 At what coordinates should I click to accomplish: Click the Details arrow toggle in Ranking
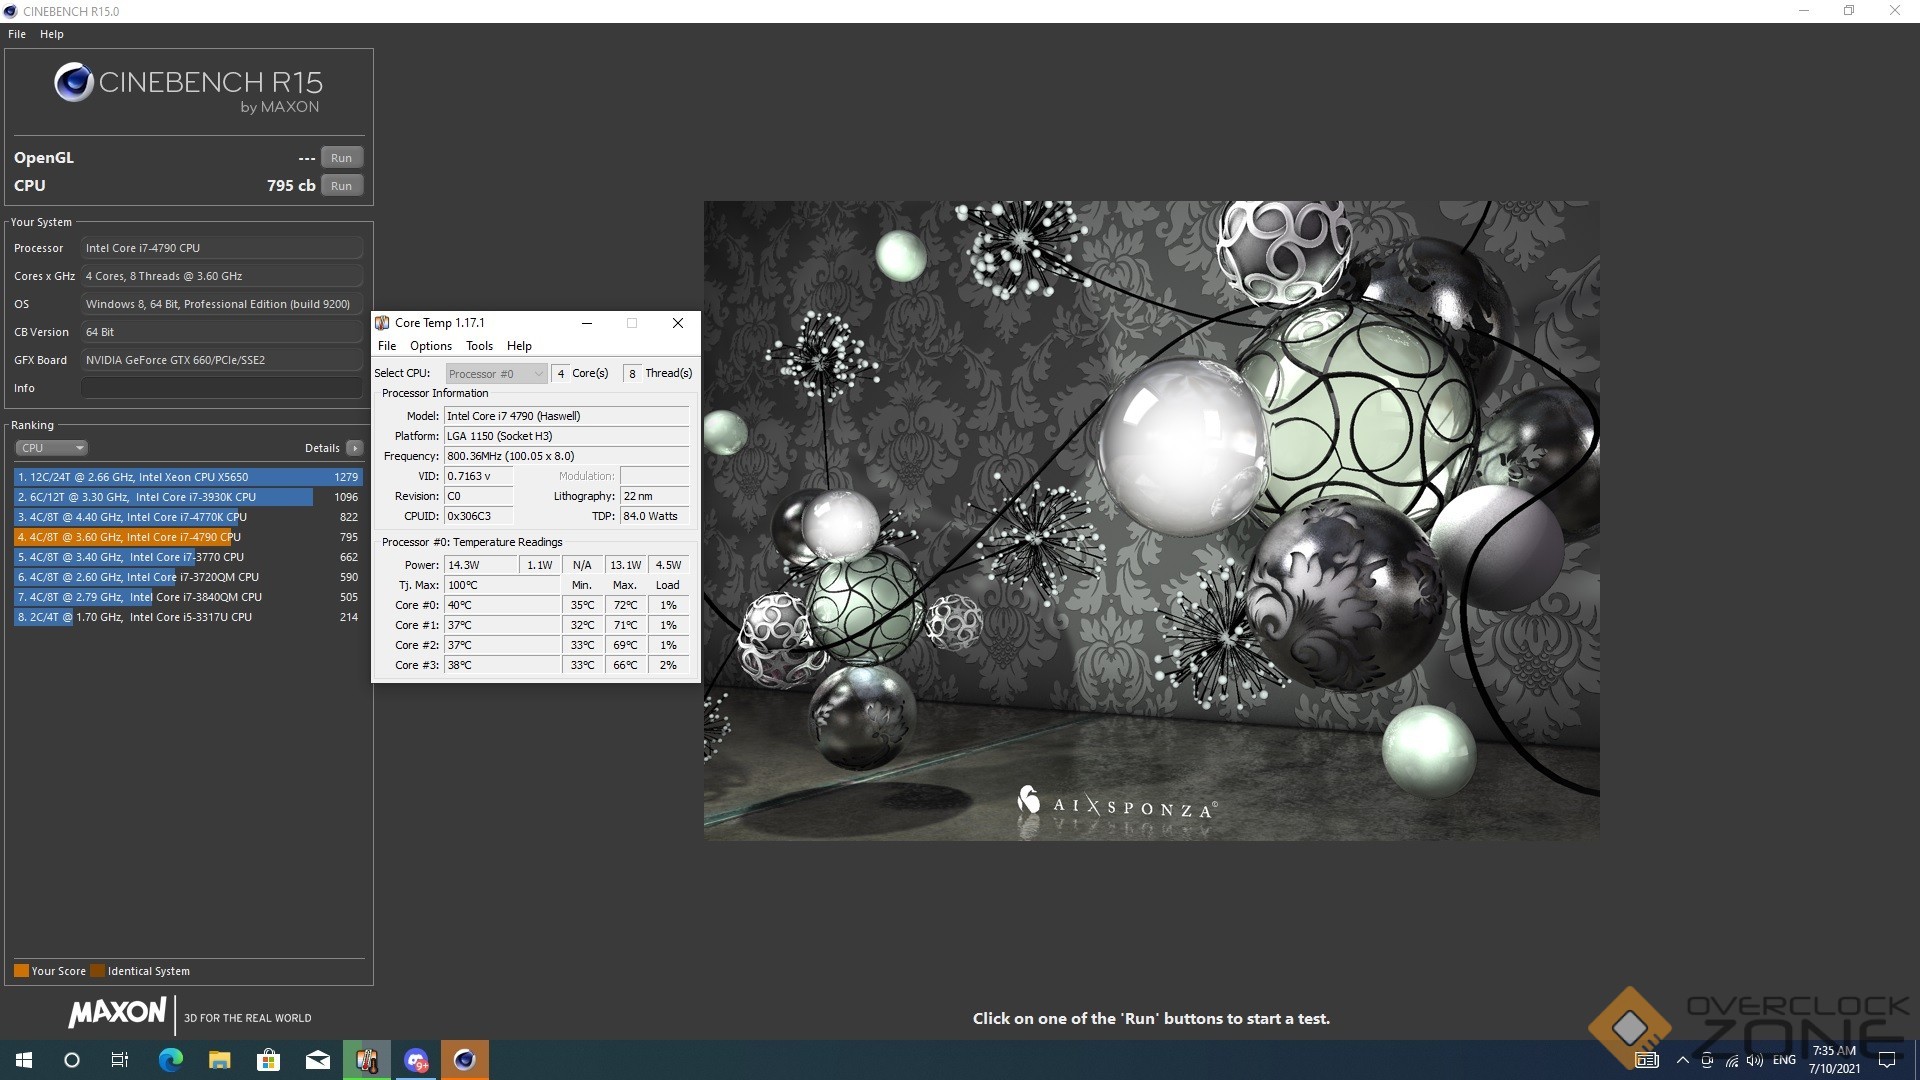pyautogui.click(x=354, y=448)
